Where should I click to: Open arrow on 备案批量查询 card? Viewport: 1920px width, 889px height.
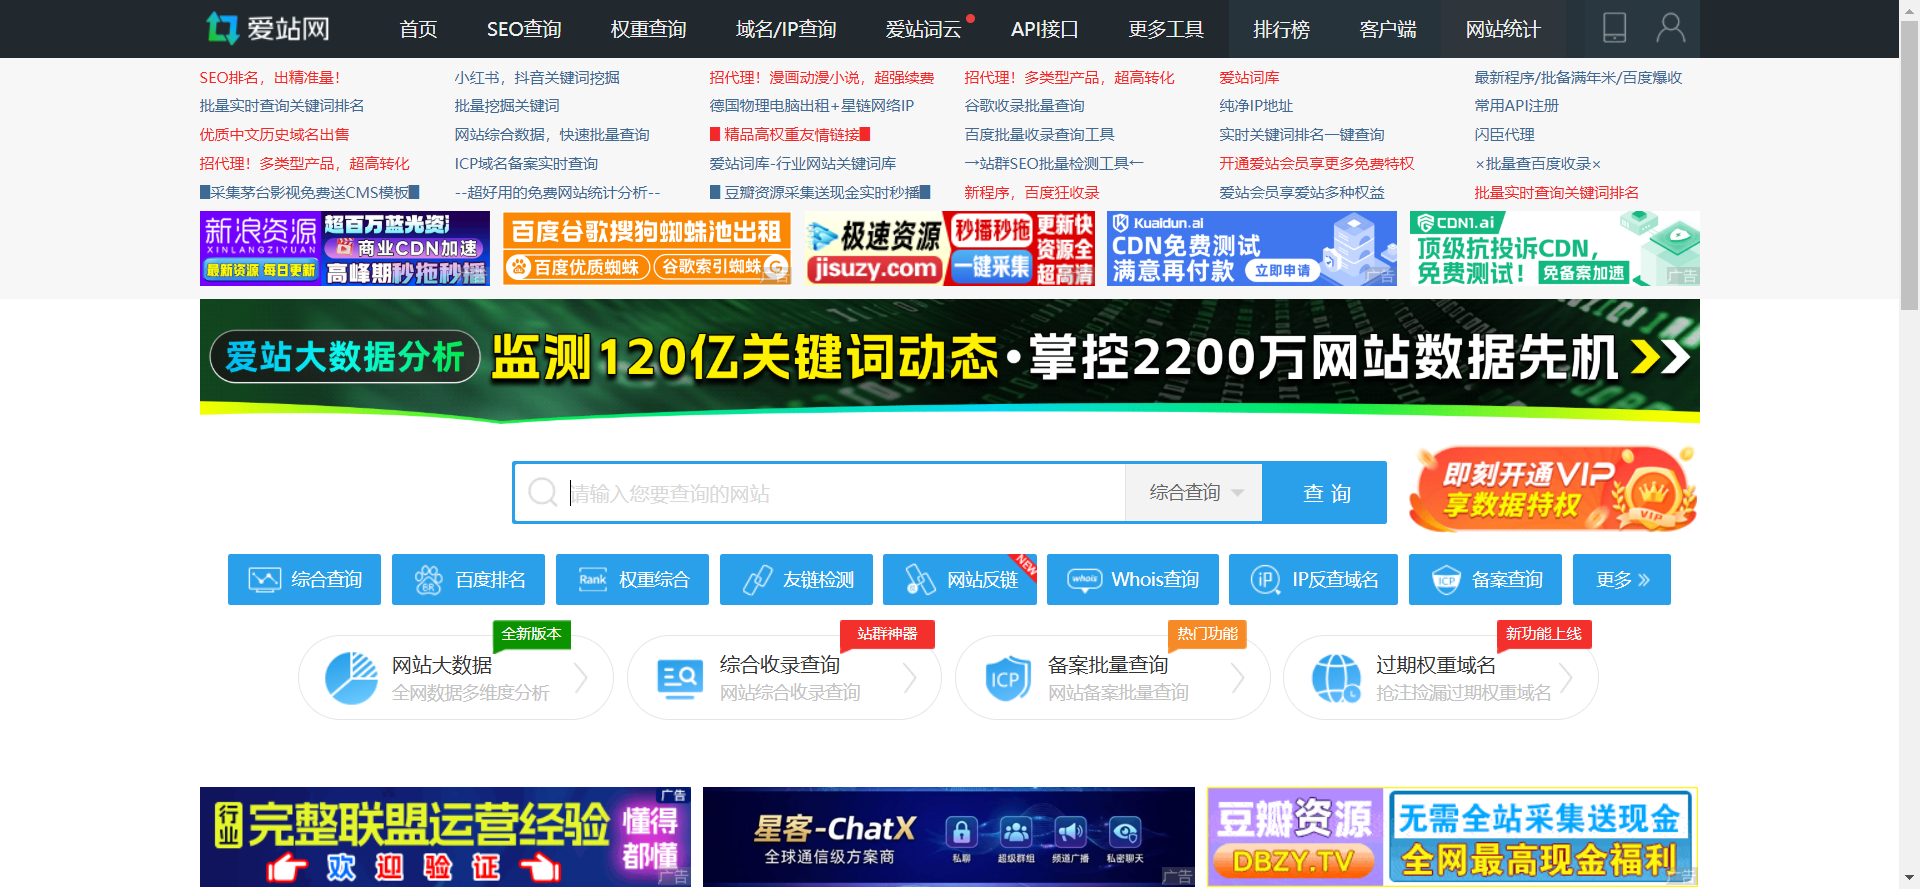[1238, 679]
